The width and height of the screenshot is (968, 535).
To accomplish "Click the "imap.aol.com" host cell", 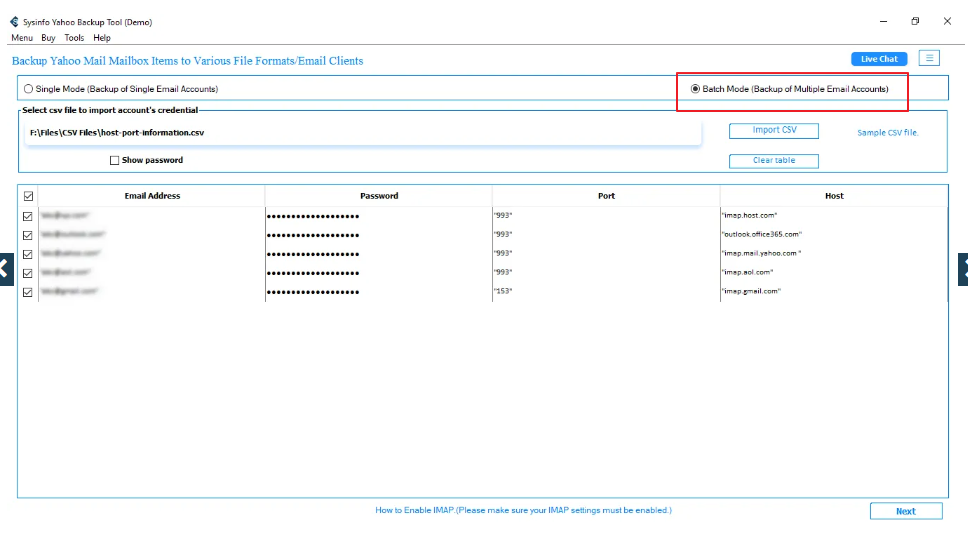I will 833,272.
